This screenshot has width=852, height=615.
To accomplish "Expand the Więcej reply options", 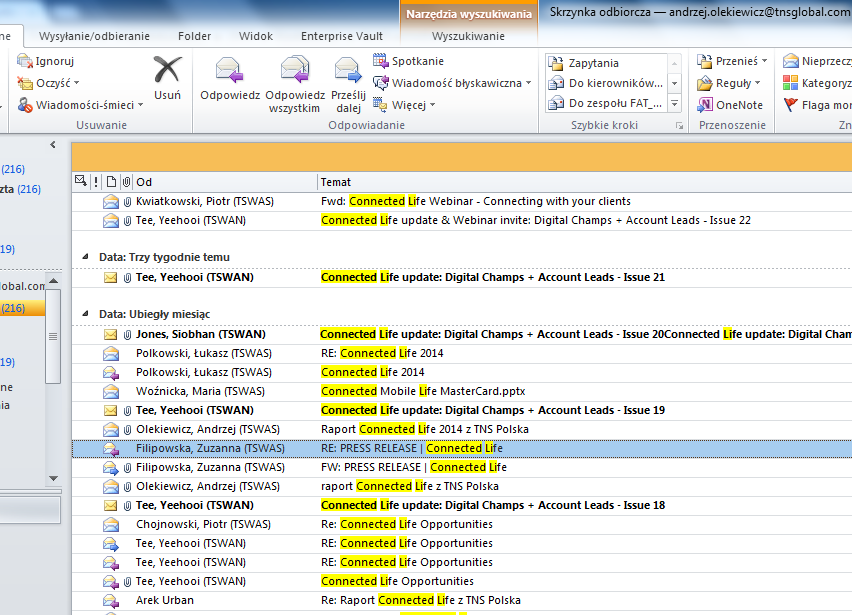I will (404, 105).
